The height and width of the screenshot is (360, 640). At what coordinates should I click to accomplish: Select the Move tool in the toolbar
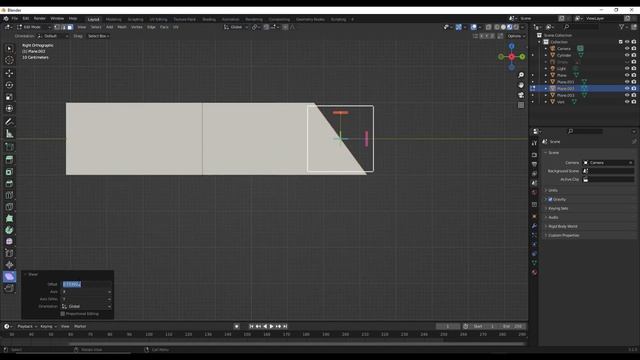9,73
